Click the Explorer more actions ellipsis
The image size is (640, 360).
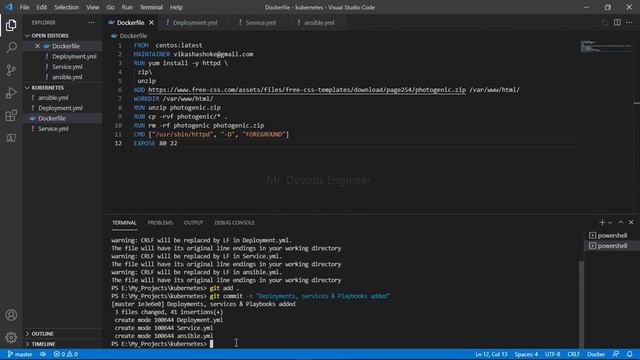(91, 23)
